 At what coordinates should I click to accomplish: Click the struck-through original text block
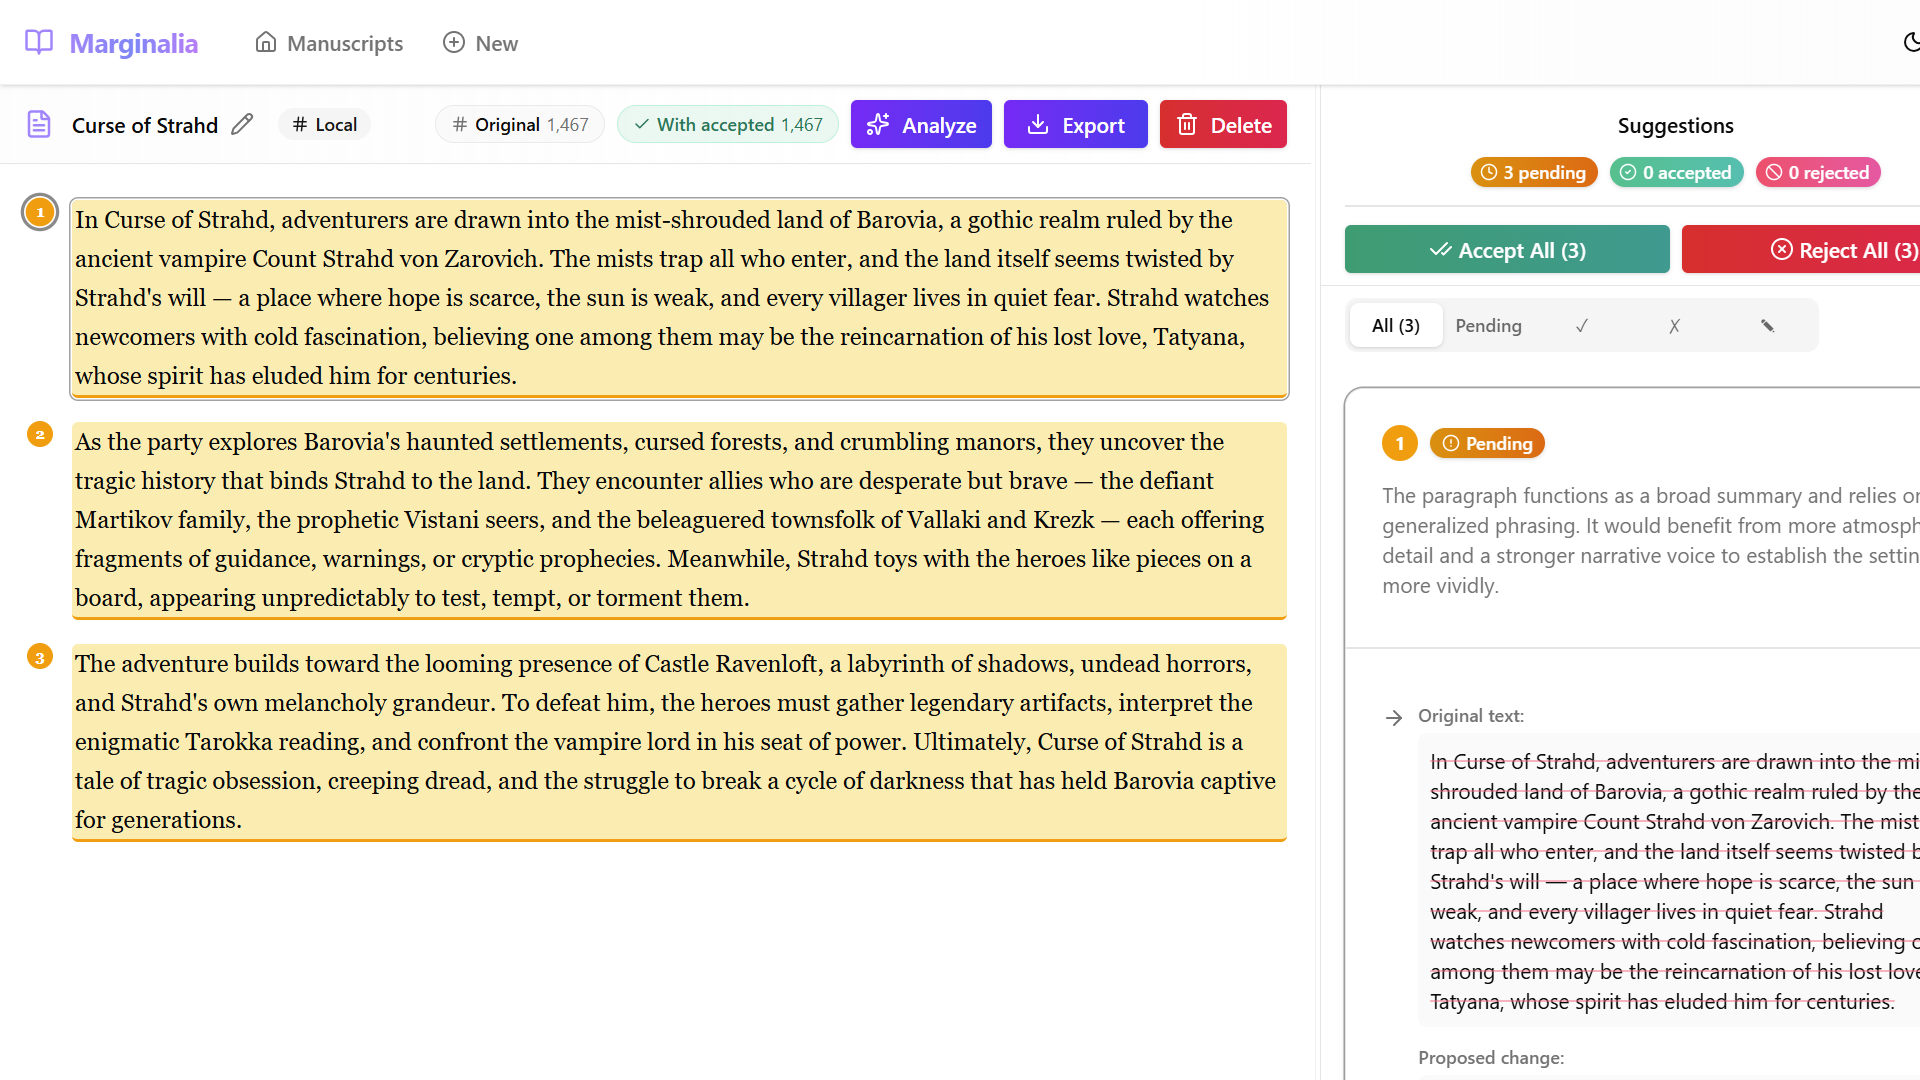[x=1670, y=881]
